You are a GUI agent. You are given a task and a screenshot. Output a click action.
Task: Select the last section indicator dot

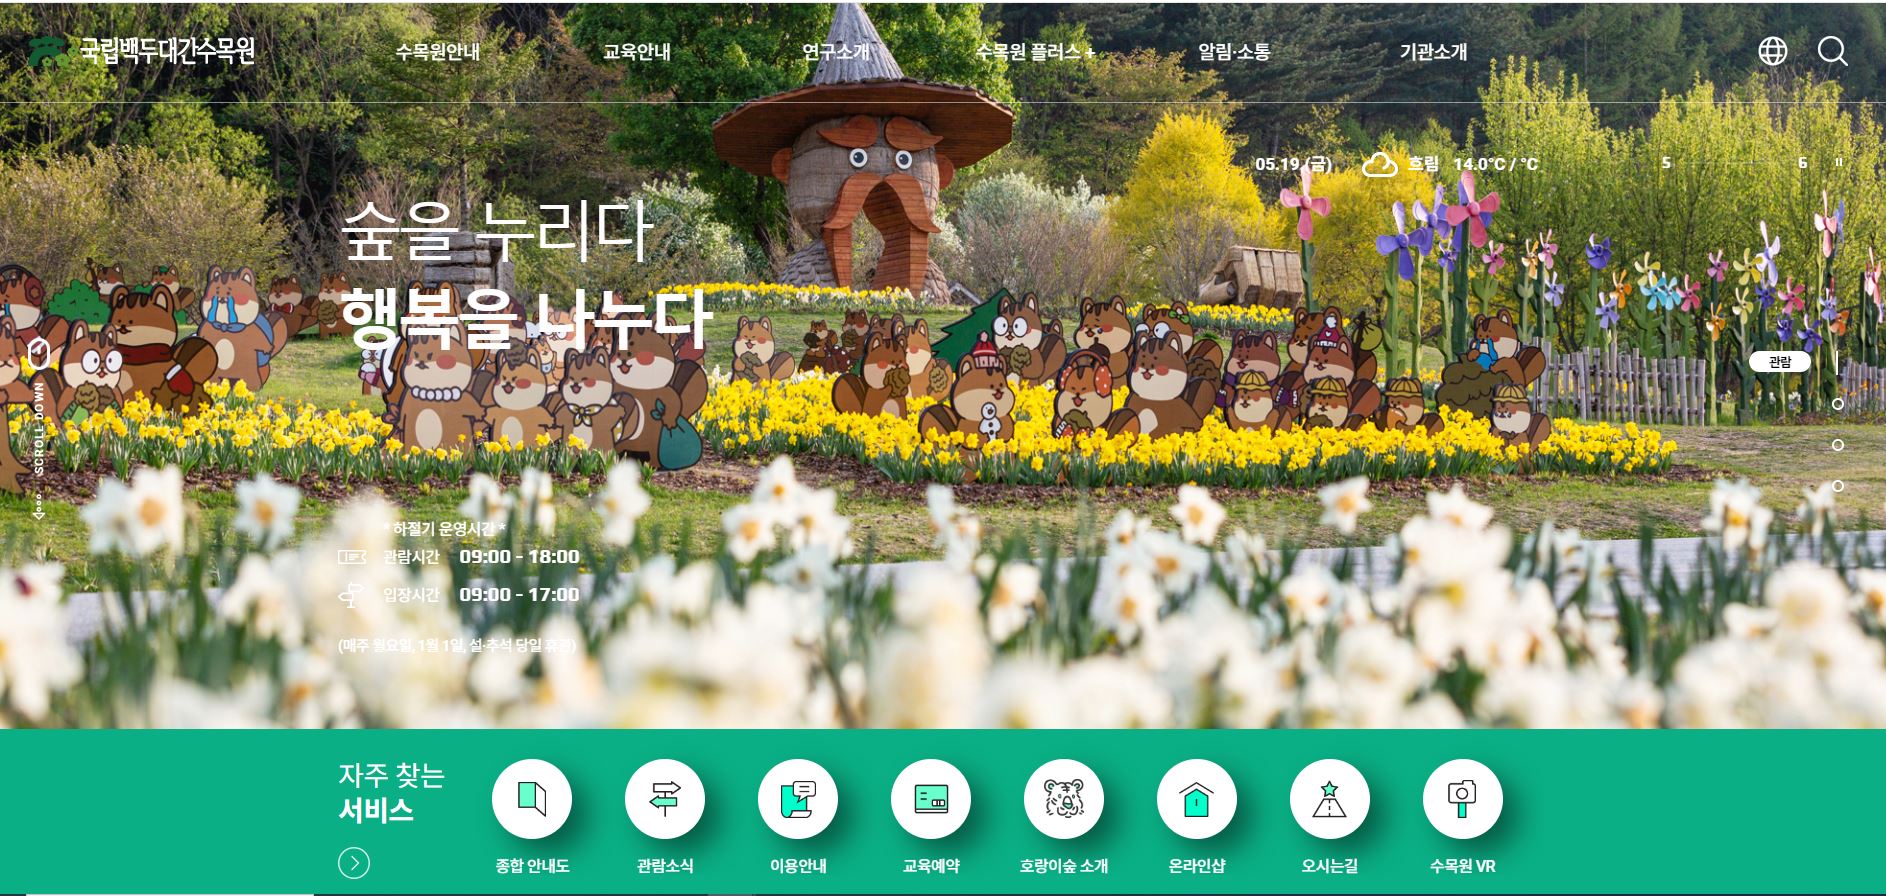coord(1838,486)
